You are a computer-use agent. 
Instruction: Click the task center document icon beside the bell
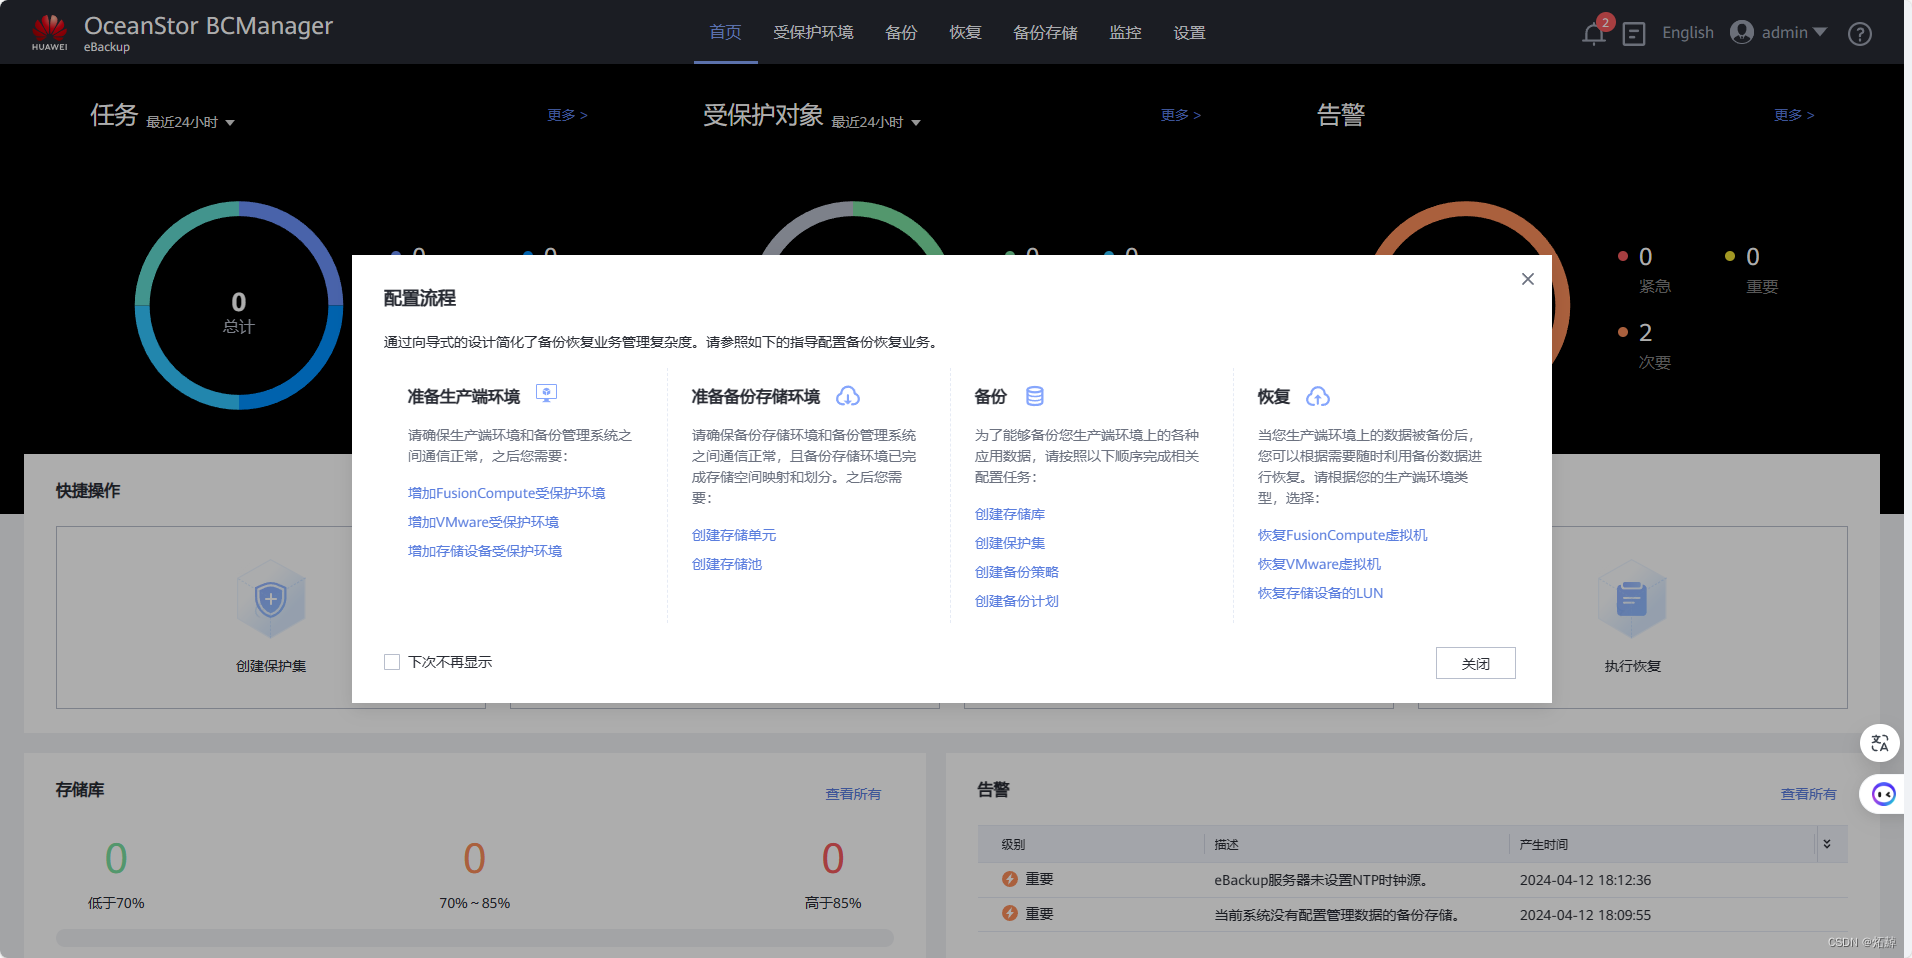point(1634,33)
